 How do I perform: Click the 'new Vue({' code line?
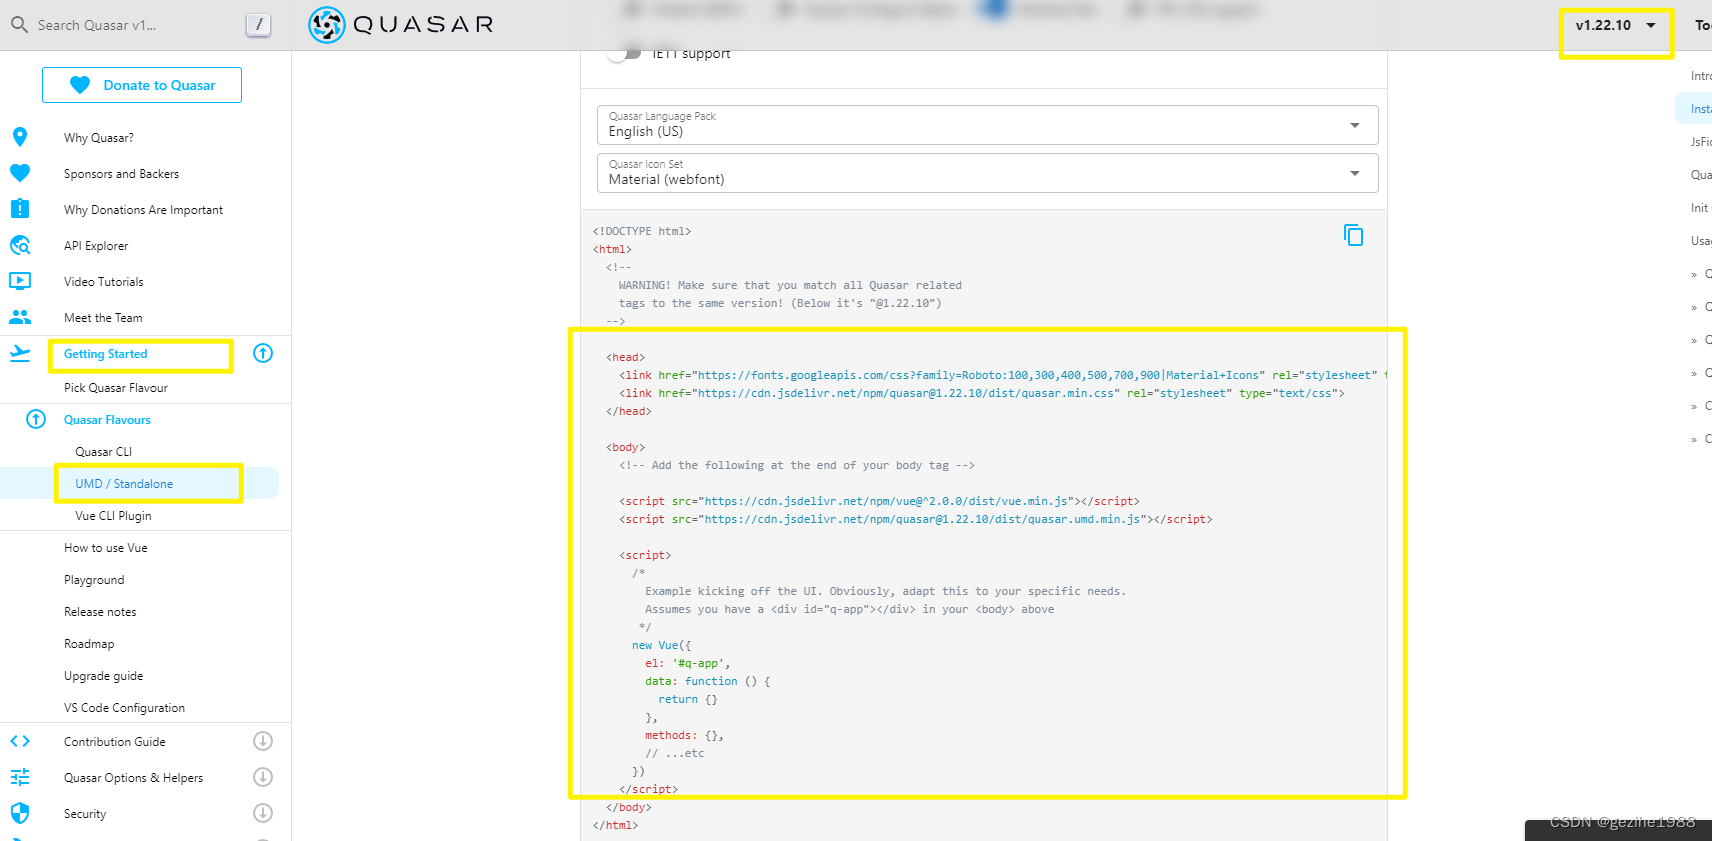pos(661,645)
